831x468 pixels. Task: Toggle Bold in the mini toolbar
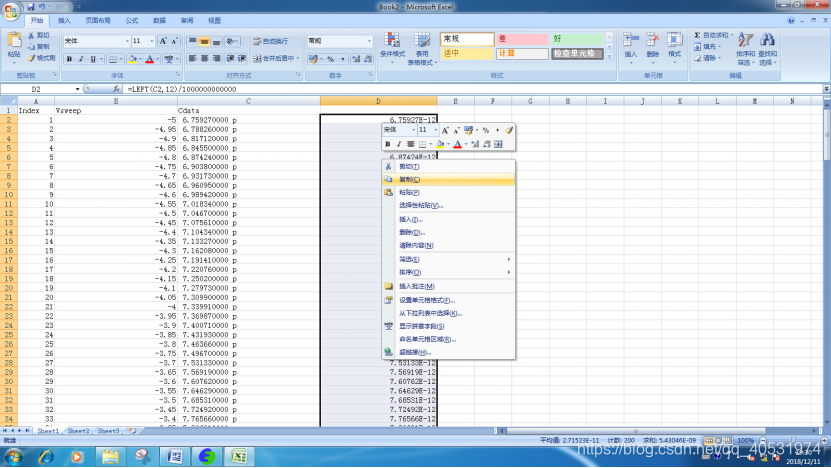point(387,144)
